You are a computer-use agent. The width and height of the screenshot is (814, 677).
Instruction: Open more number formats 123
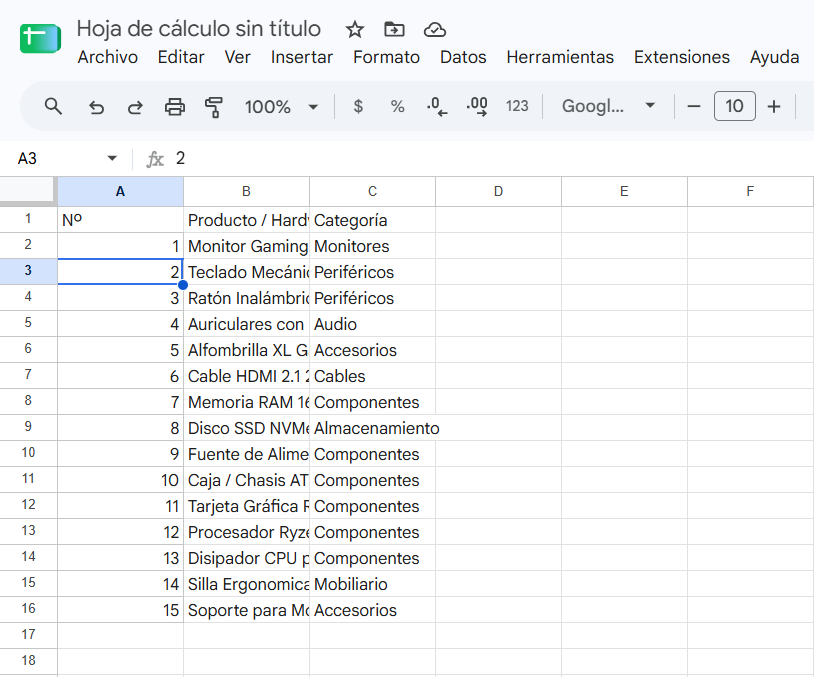(x=517, y=106)
